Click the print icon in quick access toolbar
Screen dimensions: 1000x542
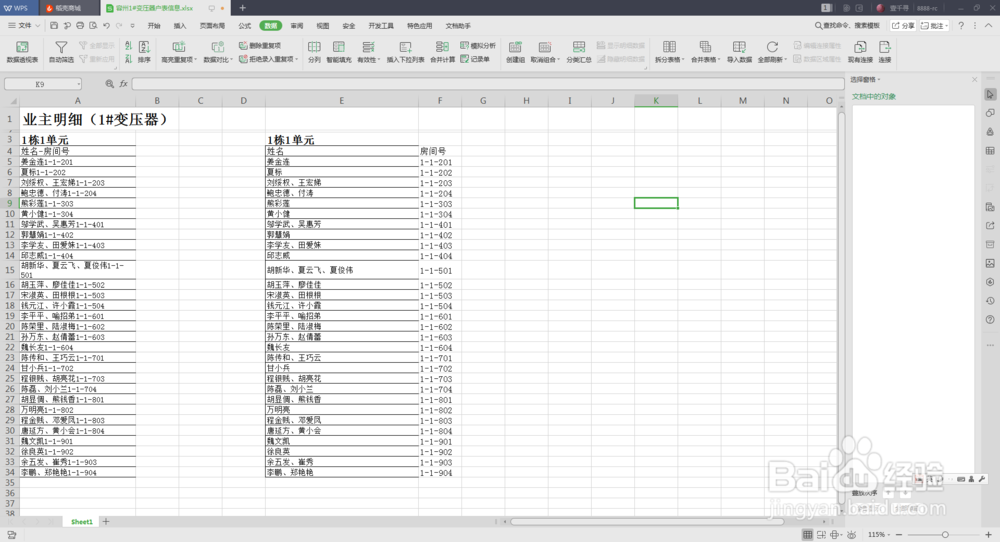pos(80,26)
